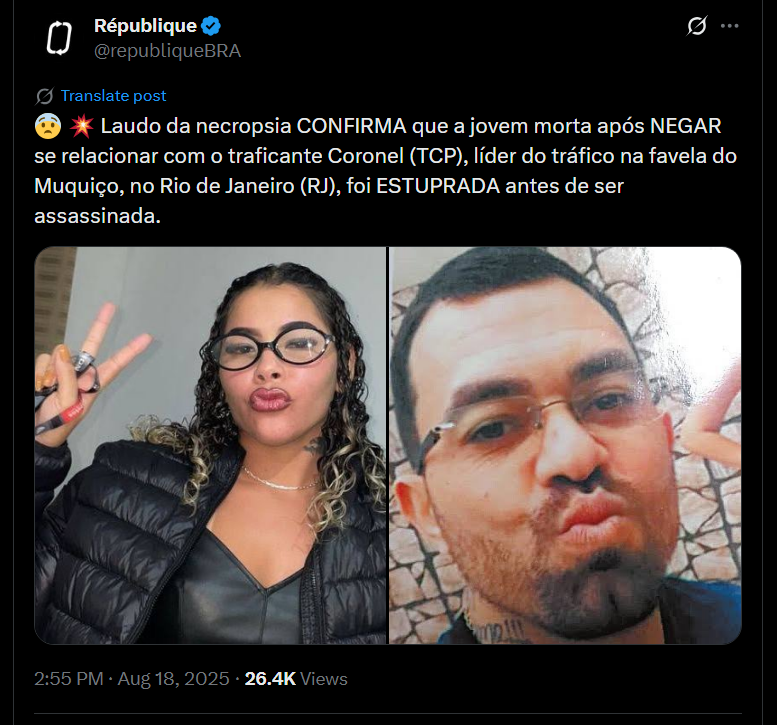The width and height of the screenshot is (777, 725).
Task: Open République profile avatar
Action: coord(59,38)
